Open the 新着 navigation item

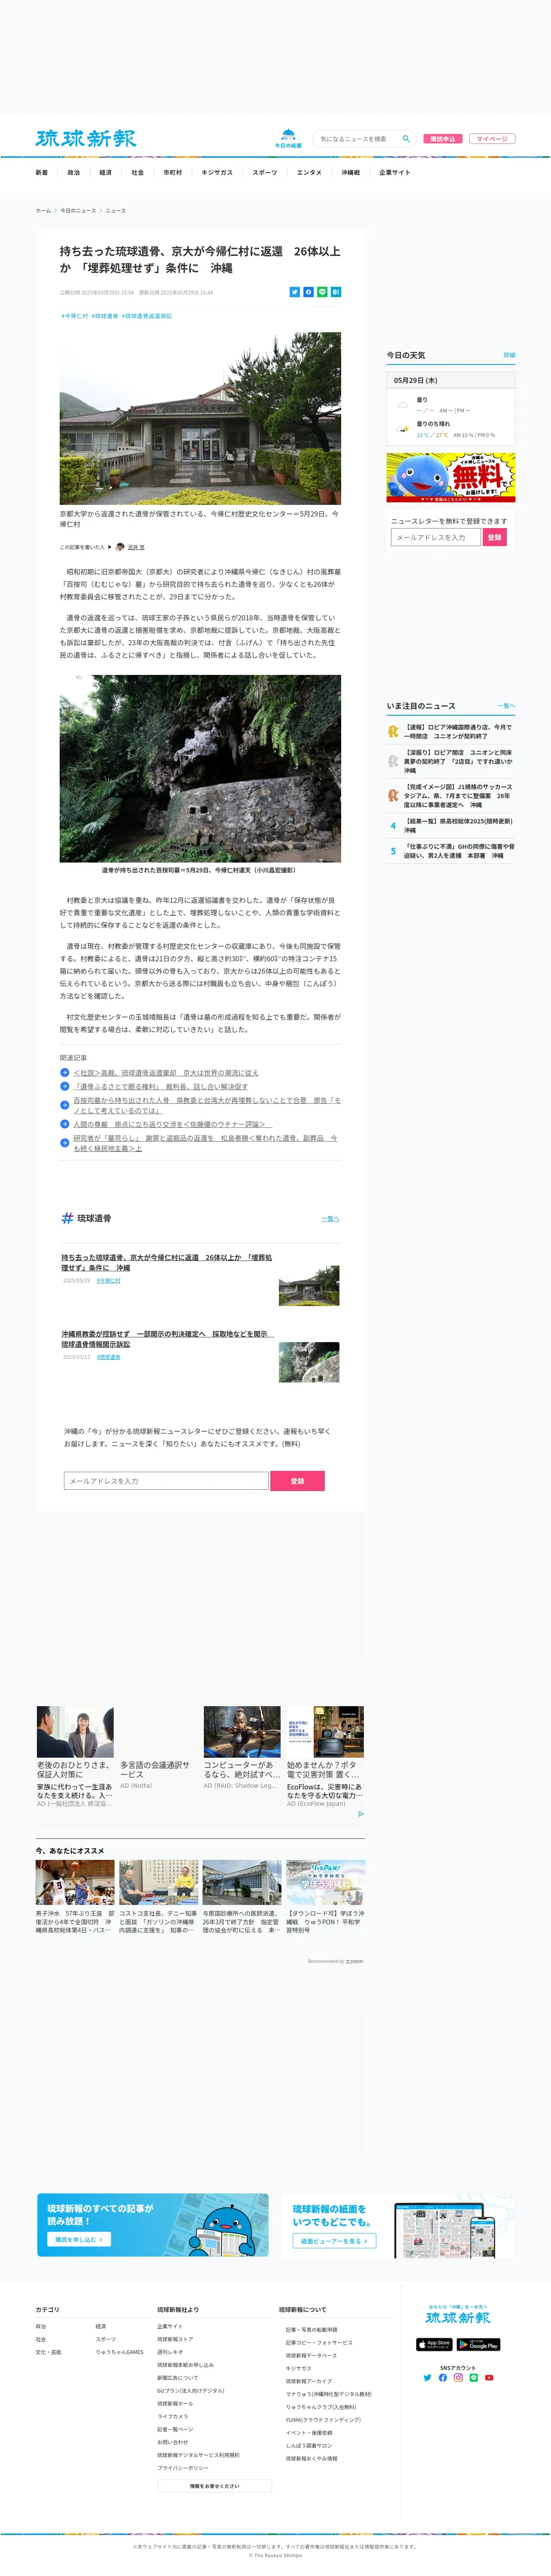41,172
